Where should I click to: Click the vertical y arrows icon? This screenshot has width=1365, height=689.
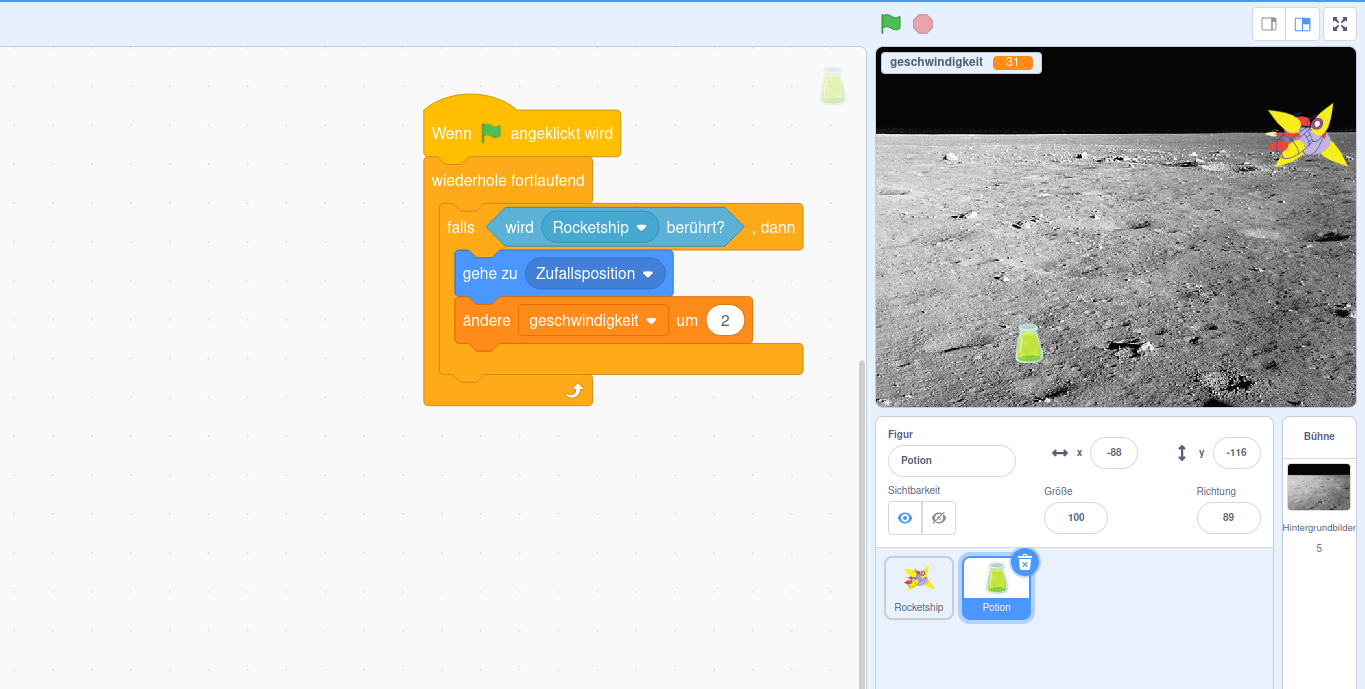pos(1182,453)
